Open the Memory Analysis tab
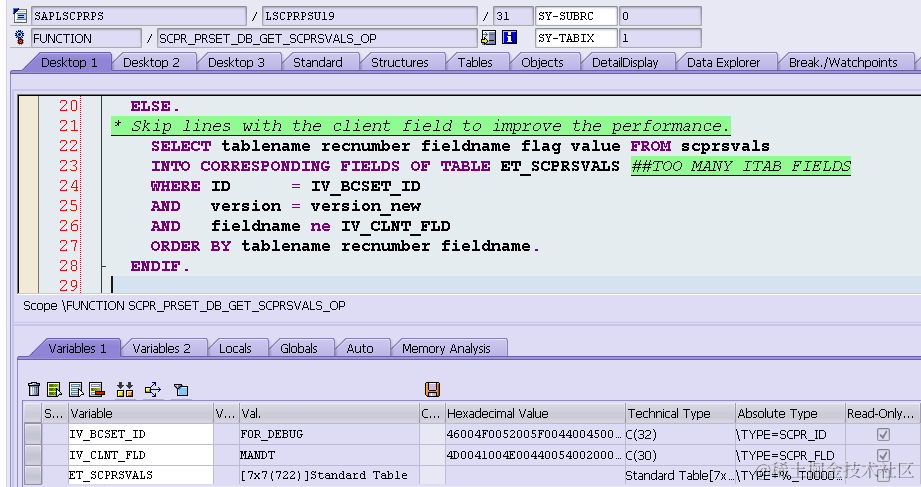Screen dimensions: 921x487 click(x=446, y=348)
